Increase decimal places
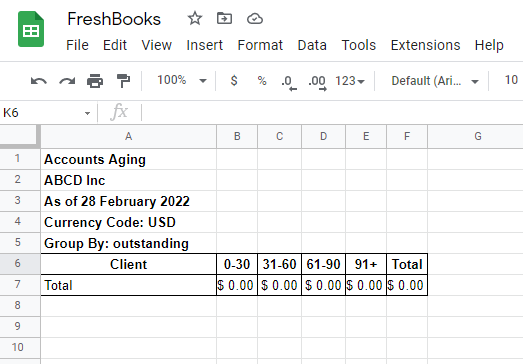523x364 pixels. (318, 82)
